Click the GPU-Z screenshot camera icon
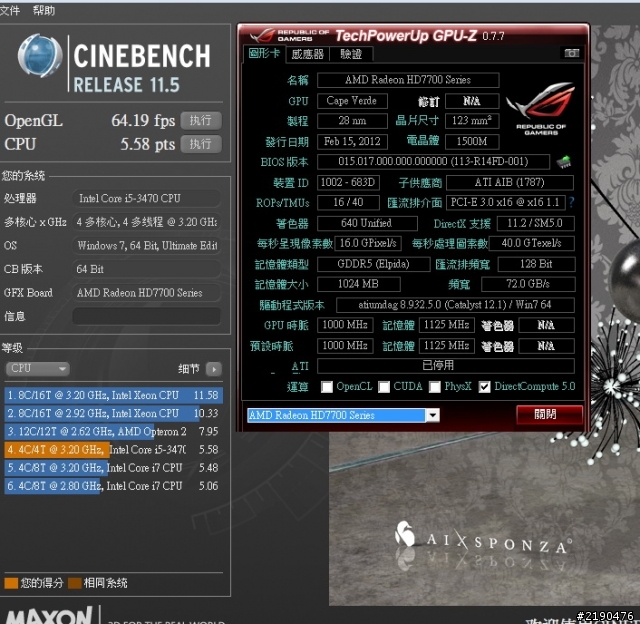 coord(571,53)
